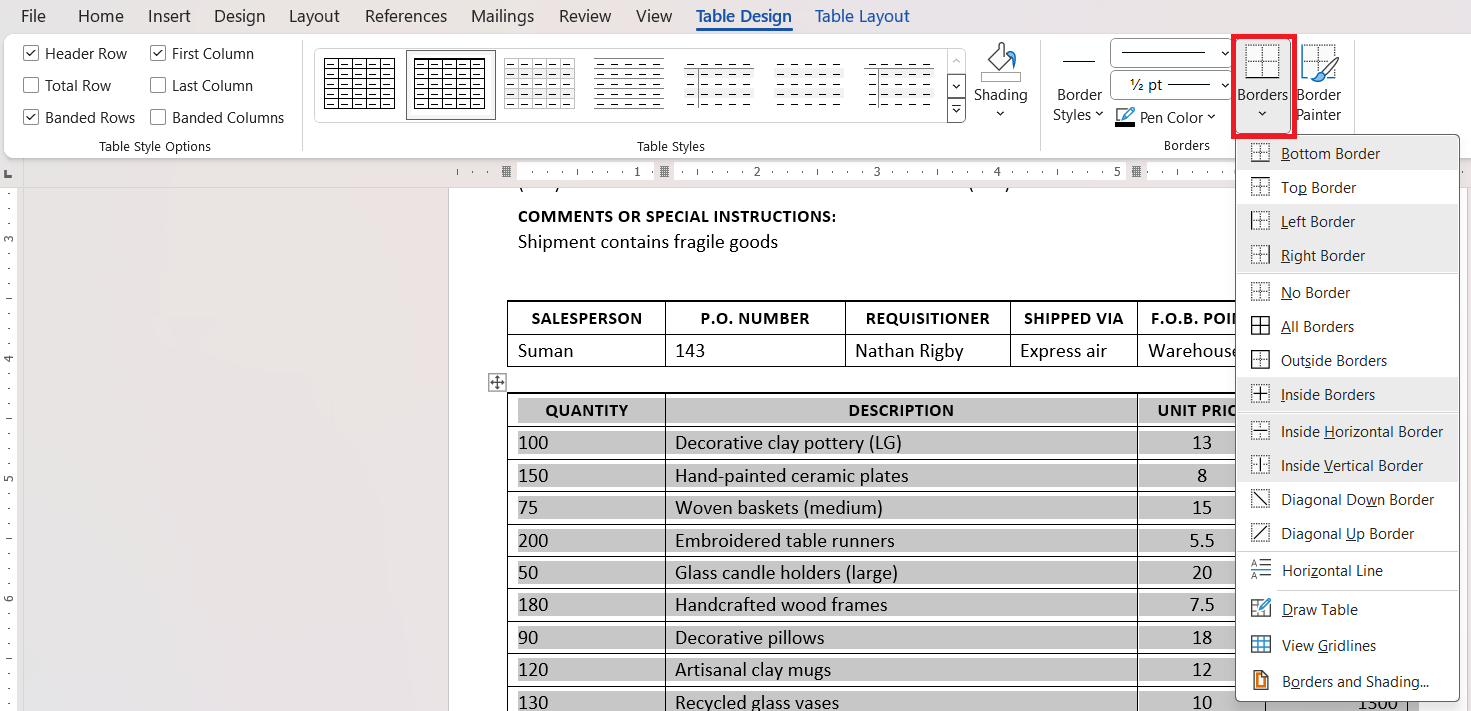This screenshot has height=711, width=1471.
Task: Click the Shading paint bucket icon
Action: [1000, 62]
